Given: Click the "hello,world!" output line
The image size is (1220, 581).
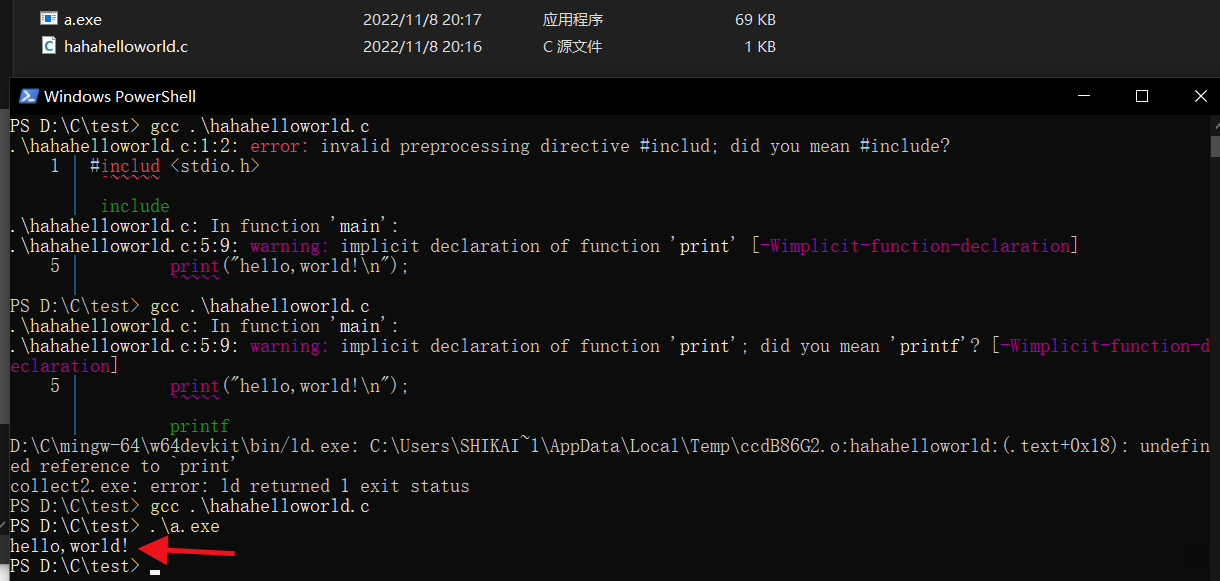Looking at the screenshot, I should (x=69, y=546).
